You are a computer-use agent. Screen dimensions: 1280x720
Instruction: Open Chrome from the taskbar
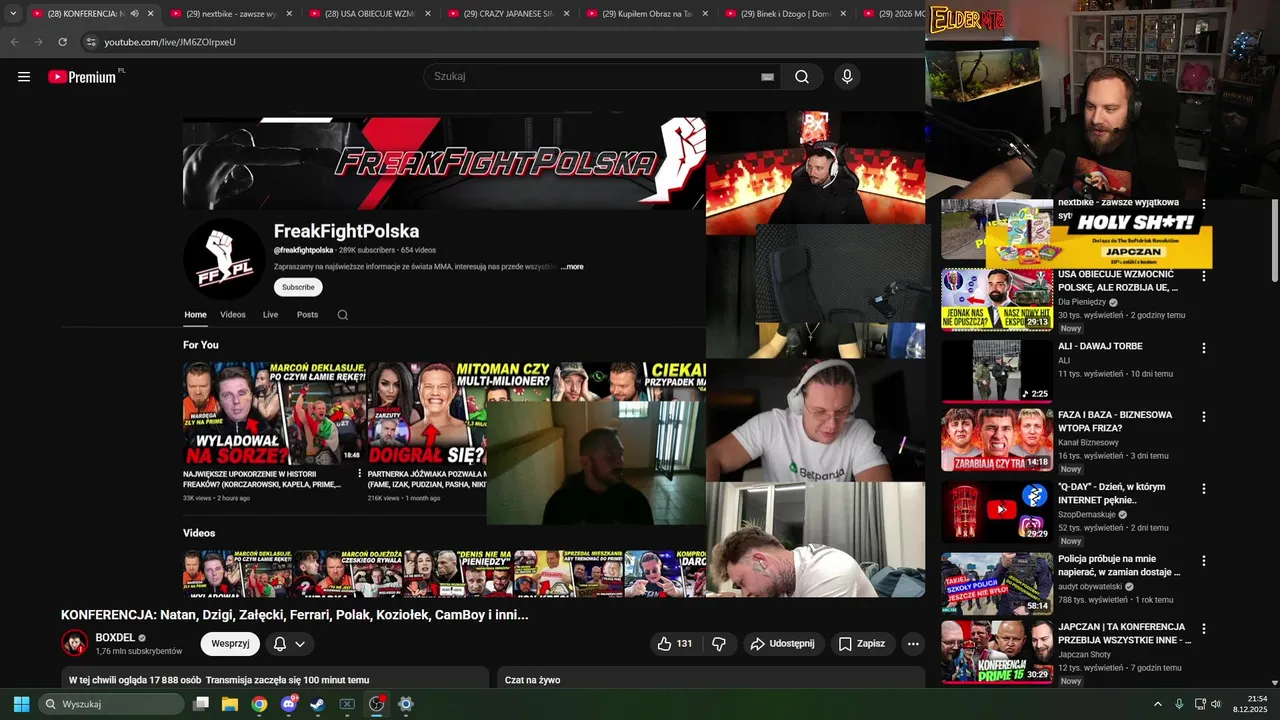click(259, 704)
